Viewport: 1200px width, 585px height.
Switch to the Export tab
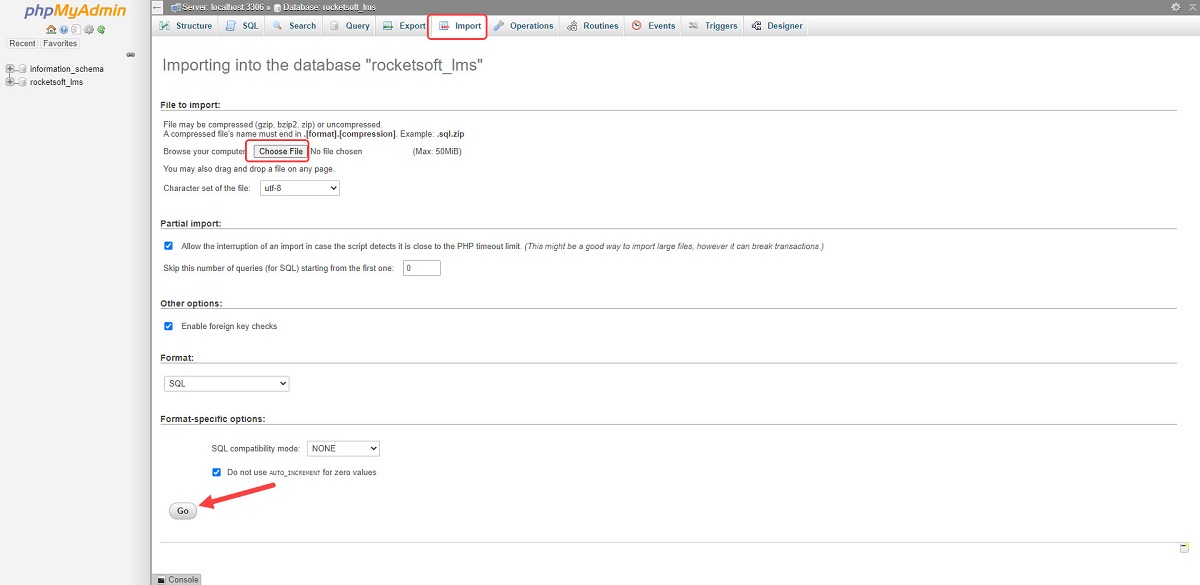coord(406,26)
